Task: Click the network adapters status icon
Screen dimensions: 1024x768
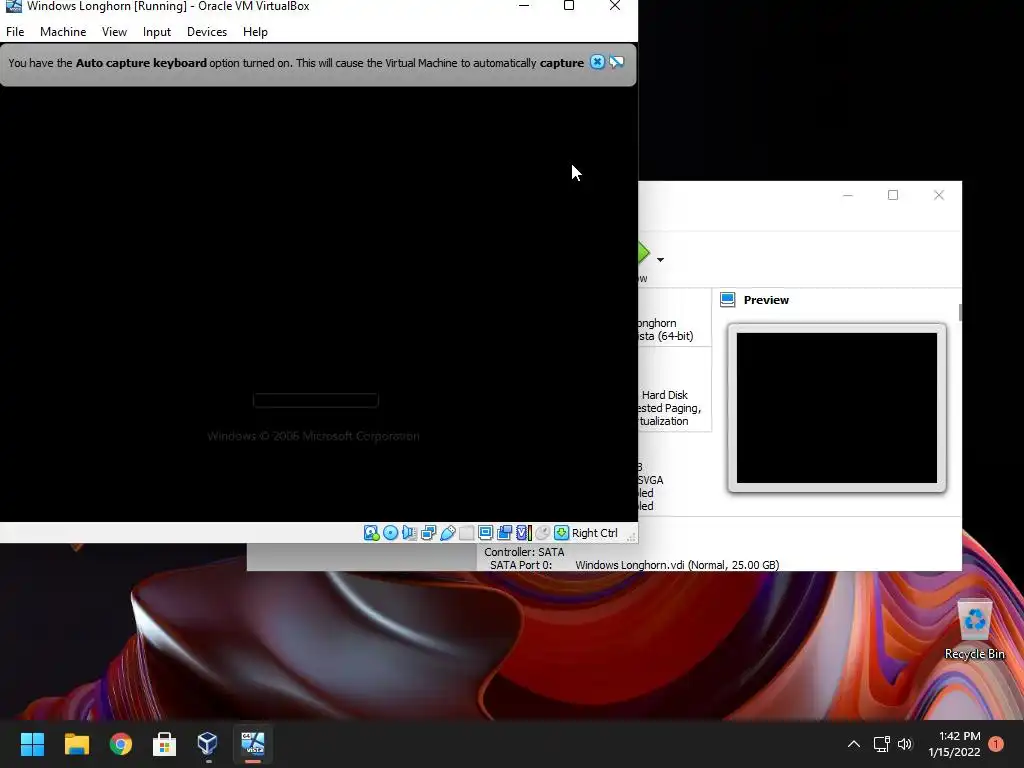Action: tap(428, 533)
